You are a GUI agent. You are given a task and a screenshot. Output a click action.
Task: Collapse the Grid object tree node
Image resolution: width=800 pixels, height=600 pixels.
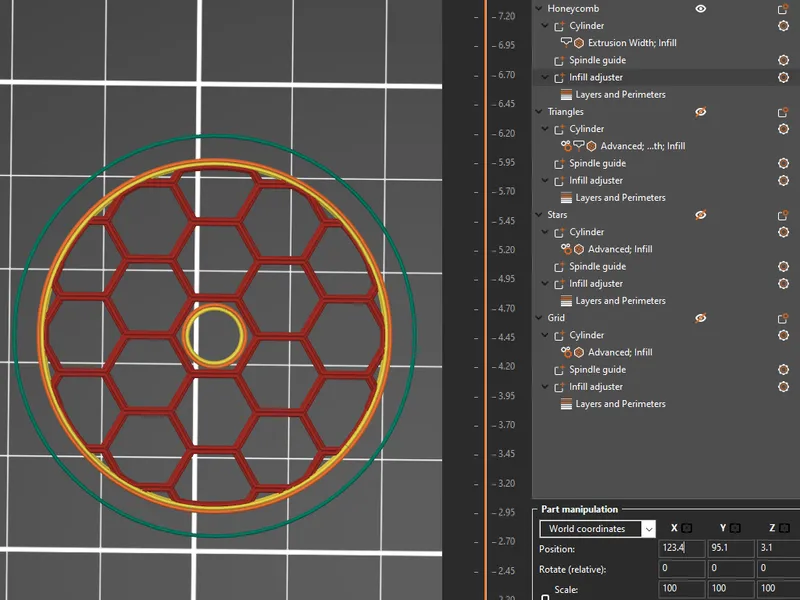click(x=540, y=318)
